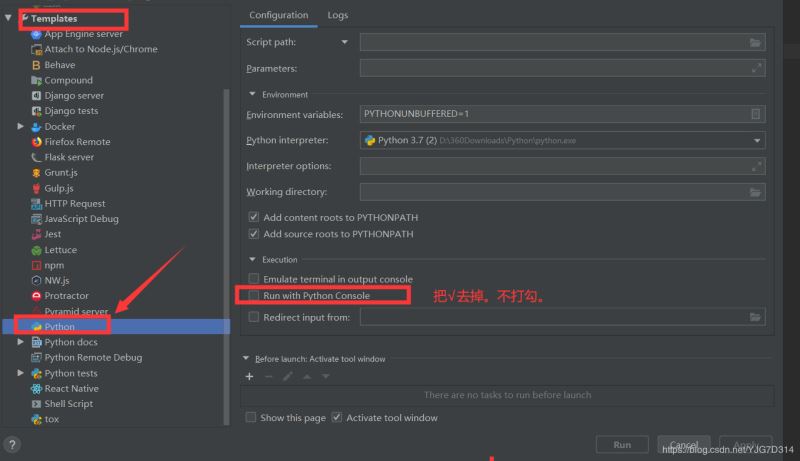Click the Python docs icon
800x461 pixels.
(x=36, y=343)
